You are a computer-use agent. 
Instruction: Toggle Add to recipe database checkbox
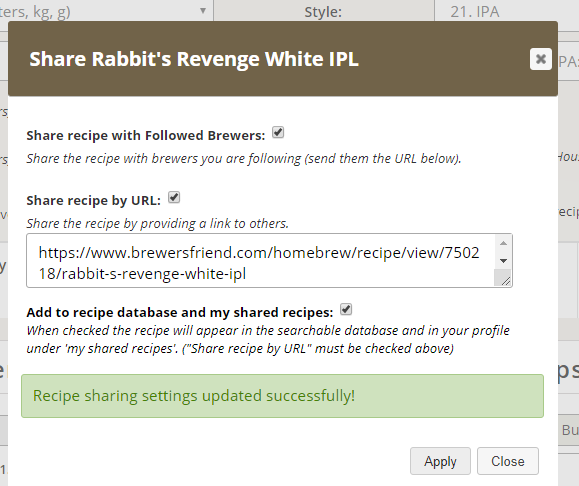click(x=346, y=309)
